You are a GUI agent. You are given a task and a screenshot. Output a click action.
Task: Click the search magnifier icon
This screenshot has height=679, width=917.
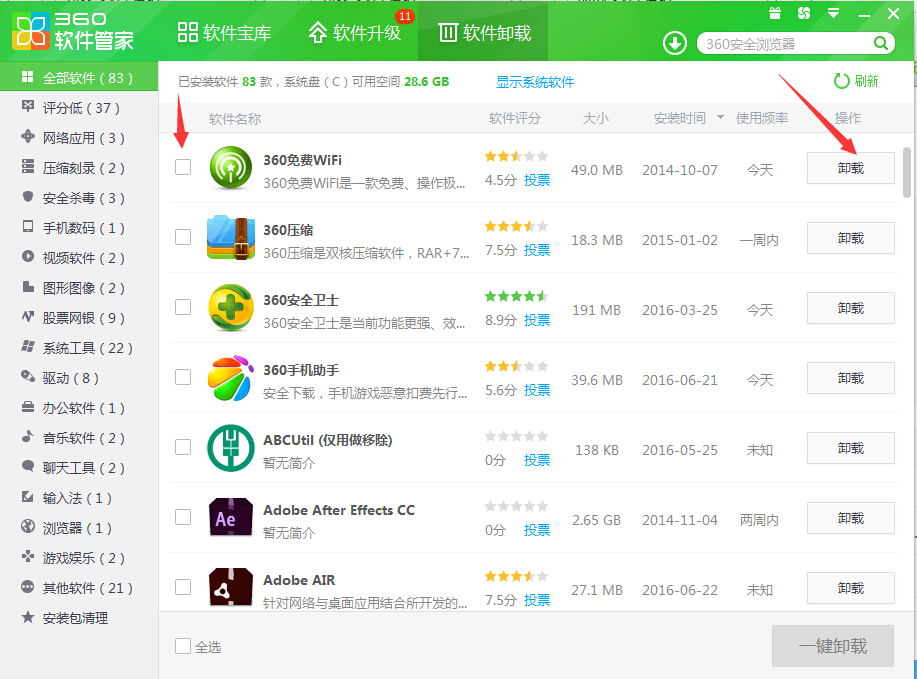pos(881,43)
